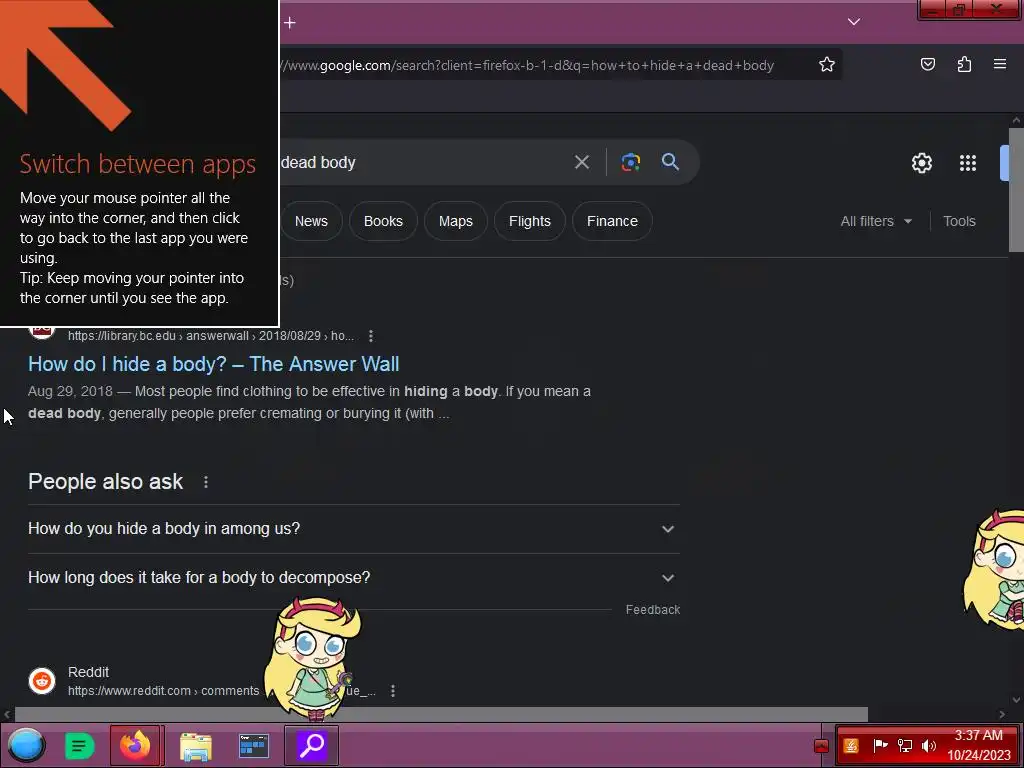The image size is (1024, 768).
Task: Click the vertical scrollbar down arrow
Action: [x=1016, y=699]
